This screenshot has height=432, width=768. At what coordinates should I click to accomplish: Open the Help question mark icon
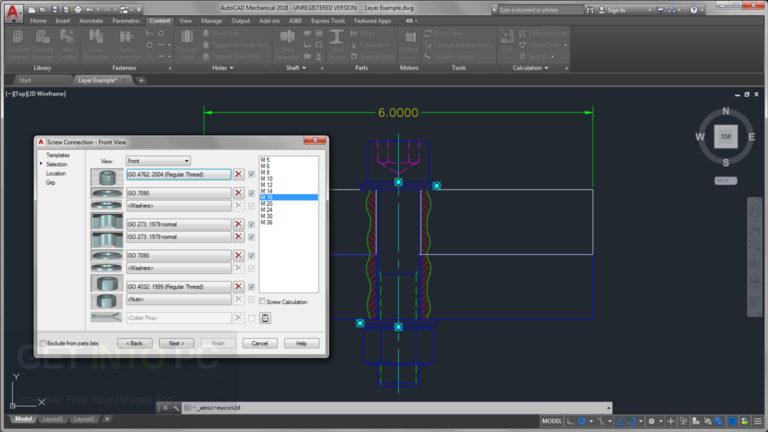pos(694,10)
